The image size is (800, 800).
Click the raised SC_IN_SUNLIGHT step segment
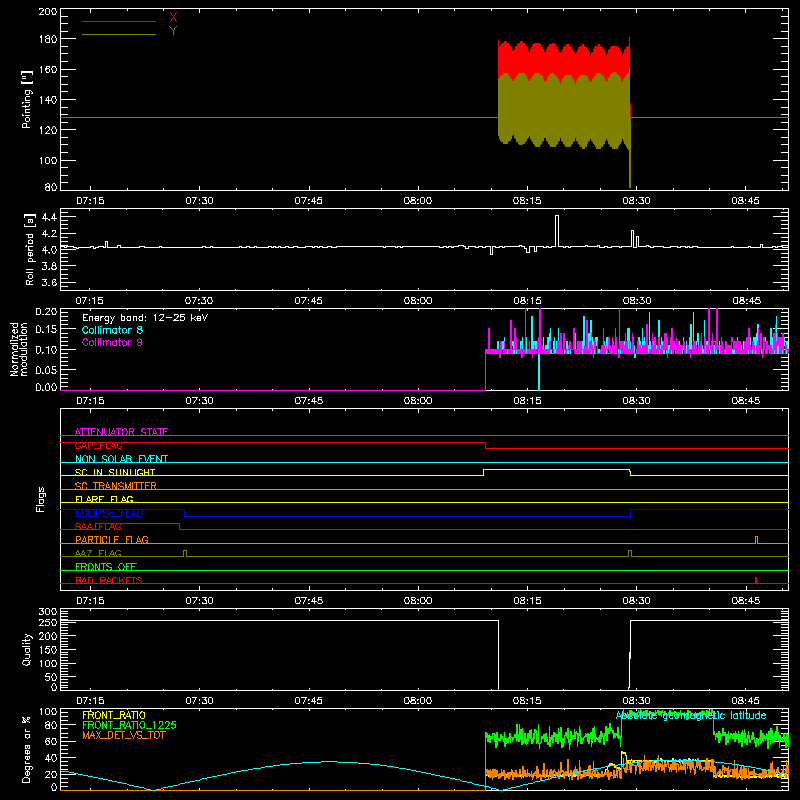click(x=557, y=470)
